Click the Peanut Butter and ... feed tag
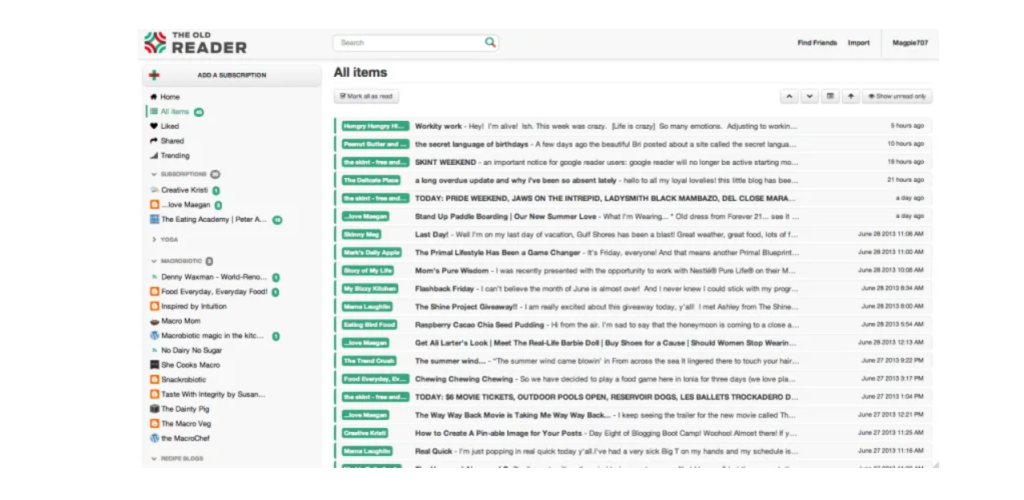Image resolution: width=1024 pixels, height=500 pixels. click(375, 144)
